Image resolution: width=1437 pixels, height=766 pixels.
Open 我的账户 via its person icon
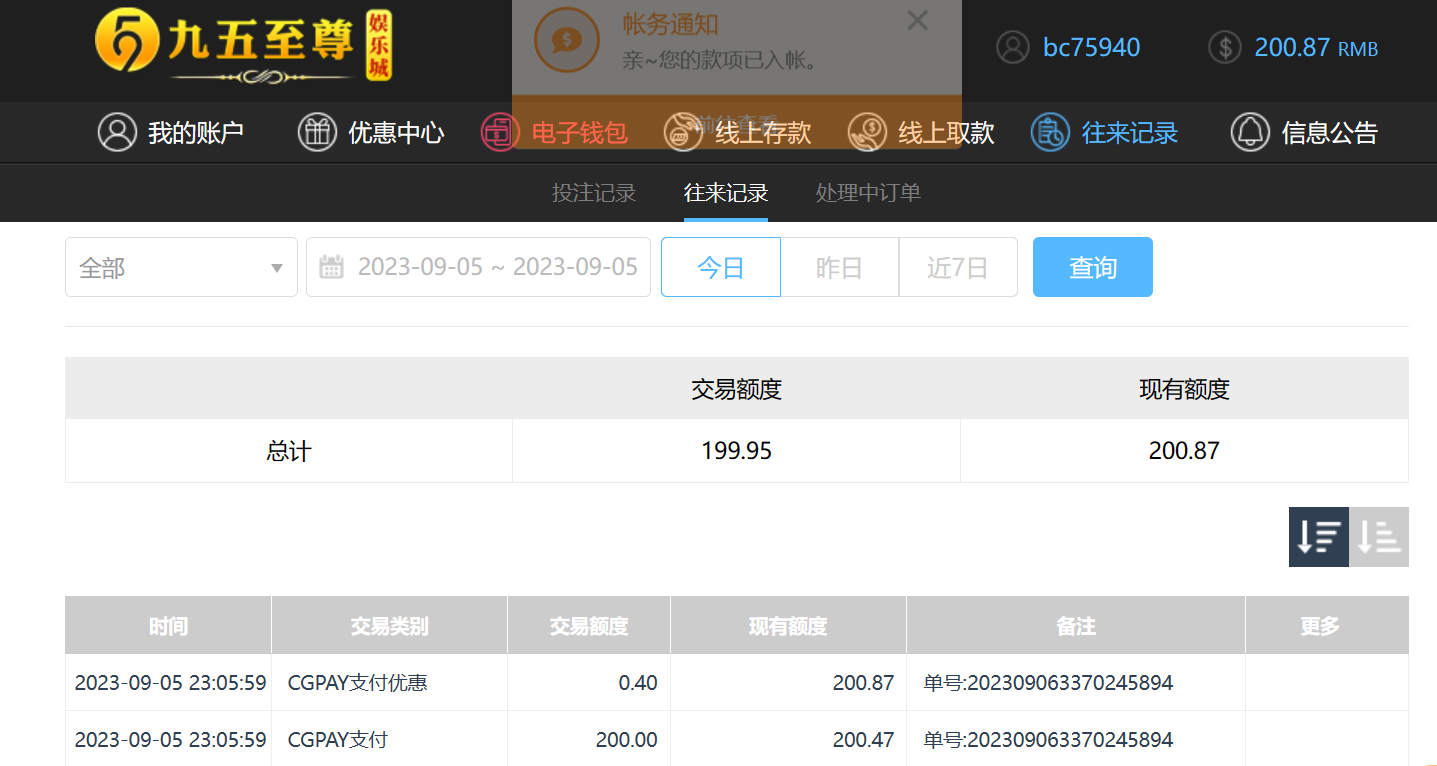pos(117,132)
